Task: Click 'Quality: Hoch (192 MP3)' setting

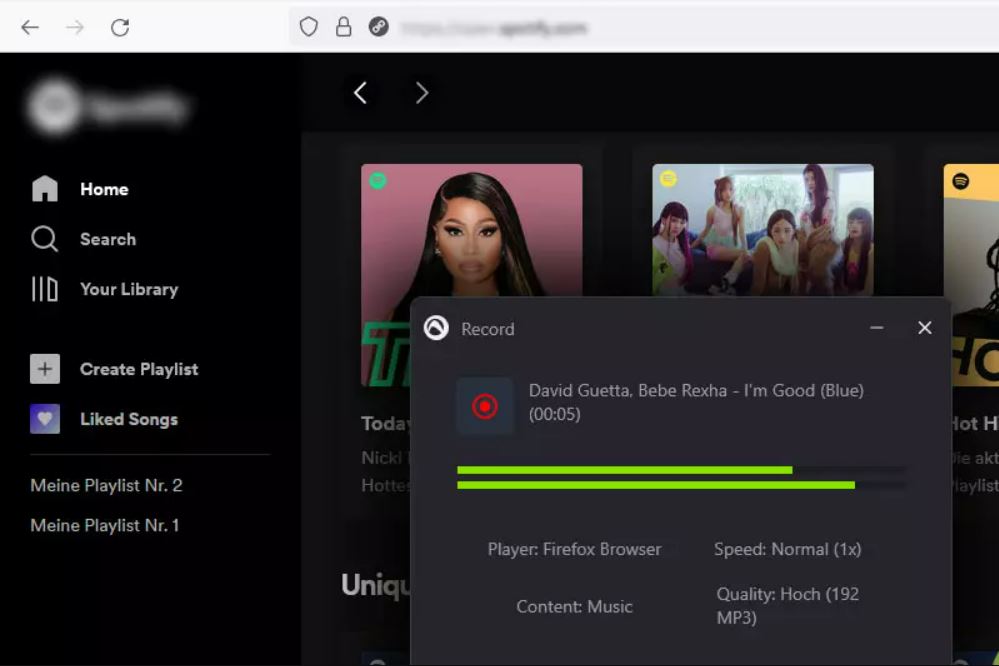Action: [x=787, y=605]
